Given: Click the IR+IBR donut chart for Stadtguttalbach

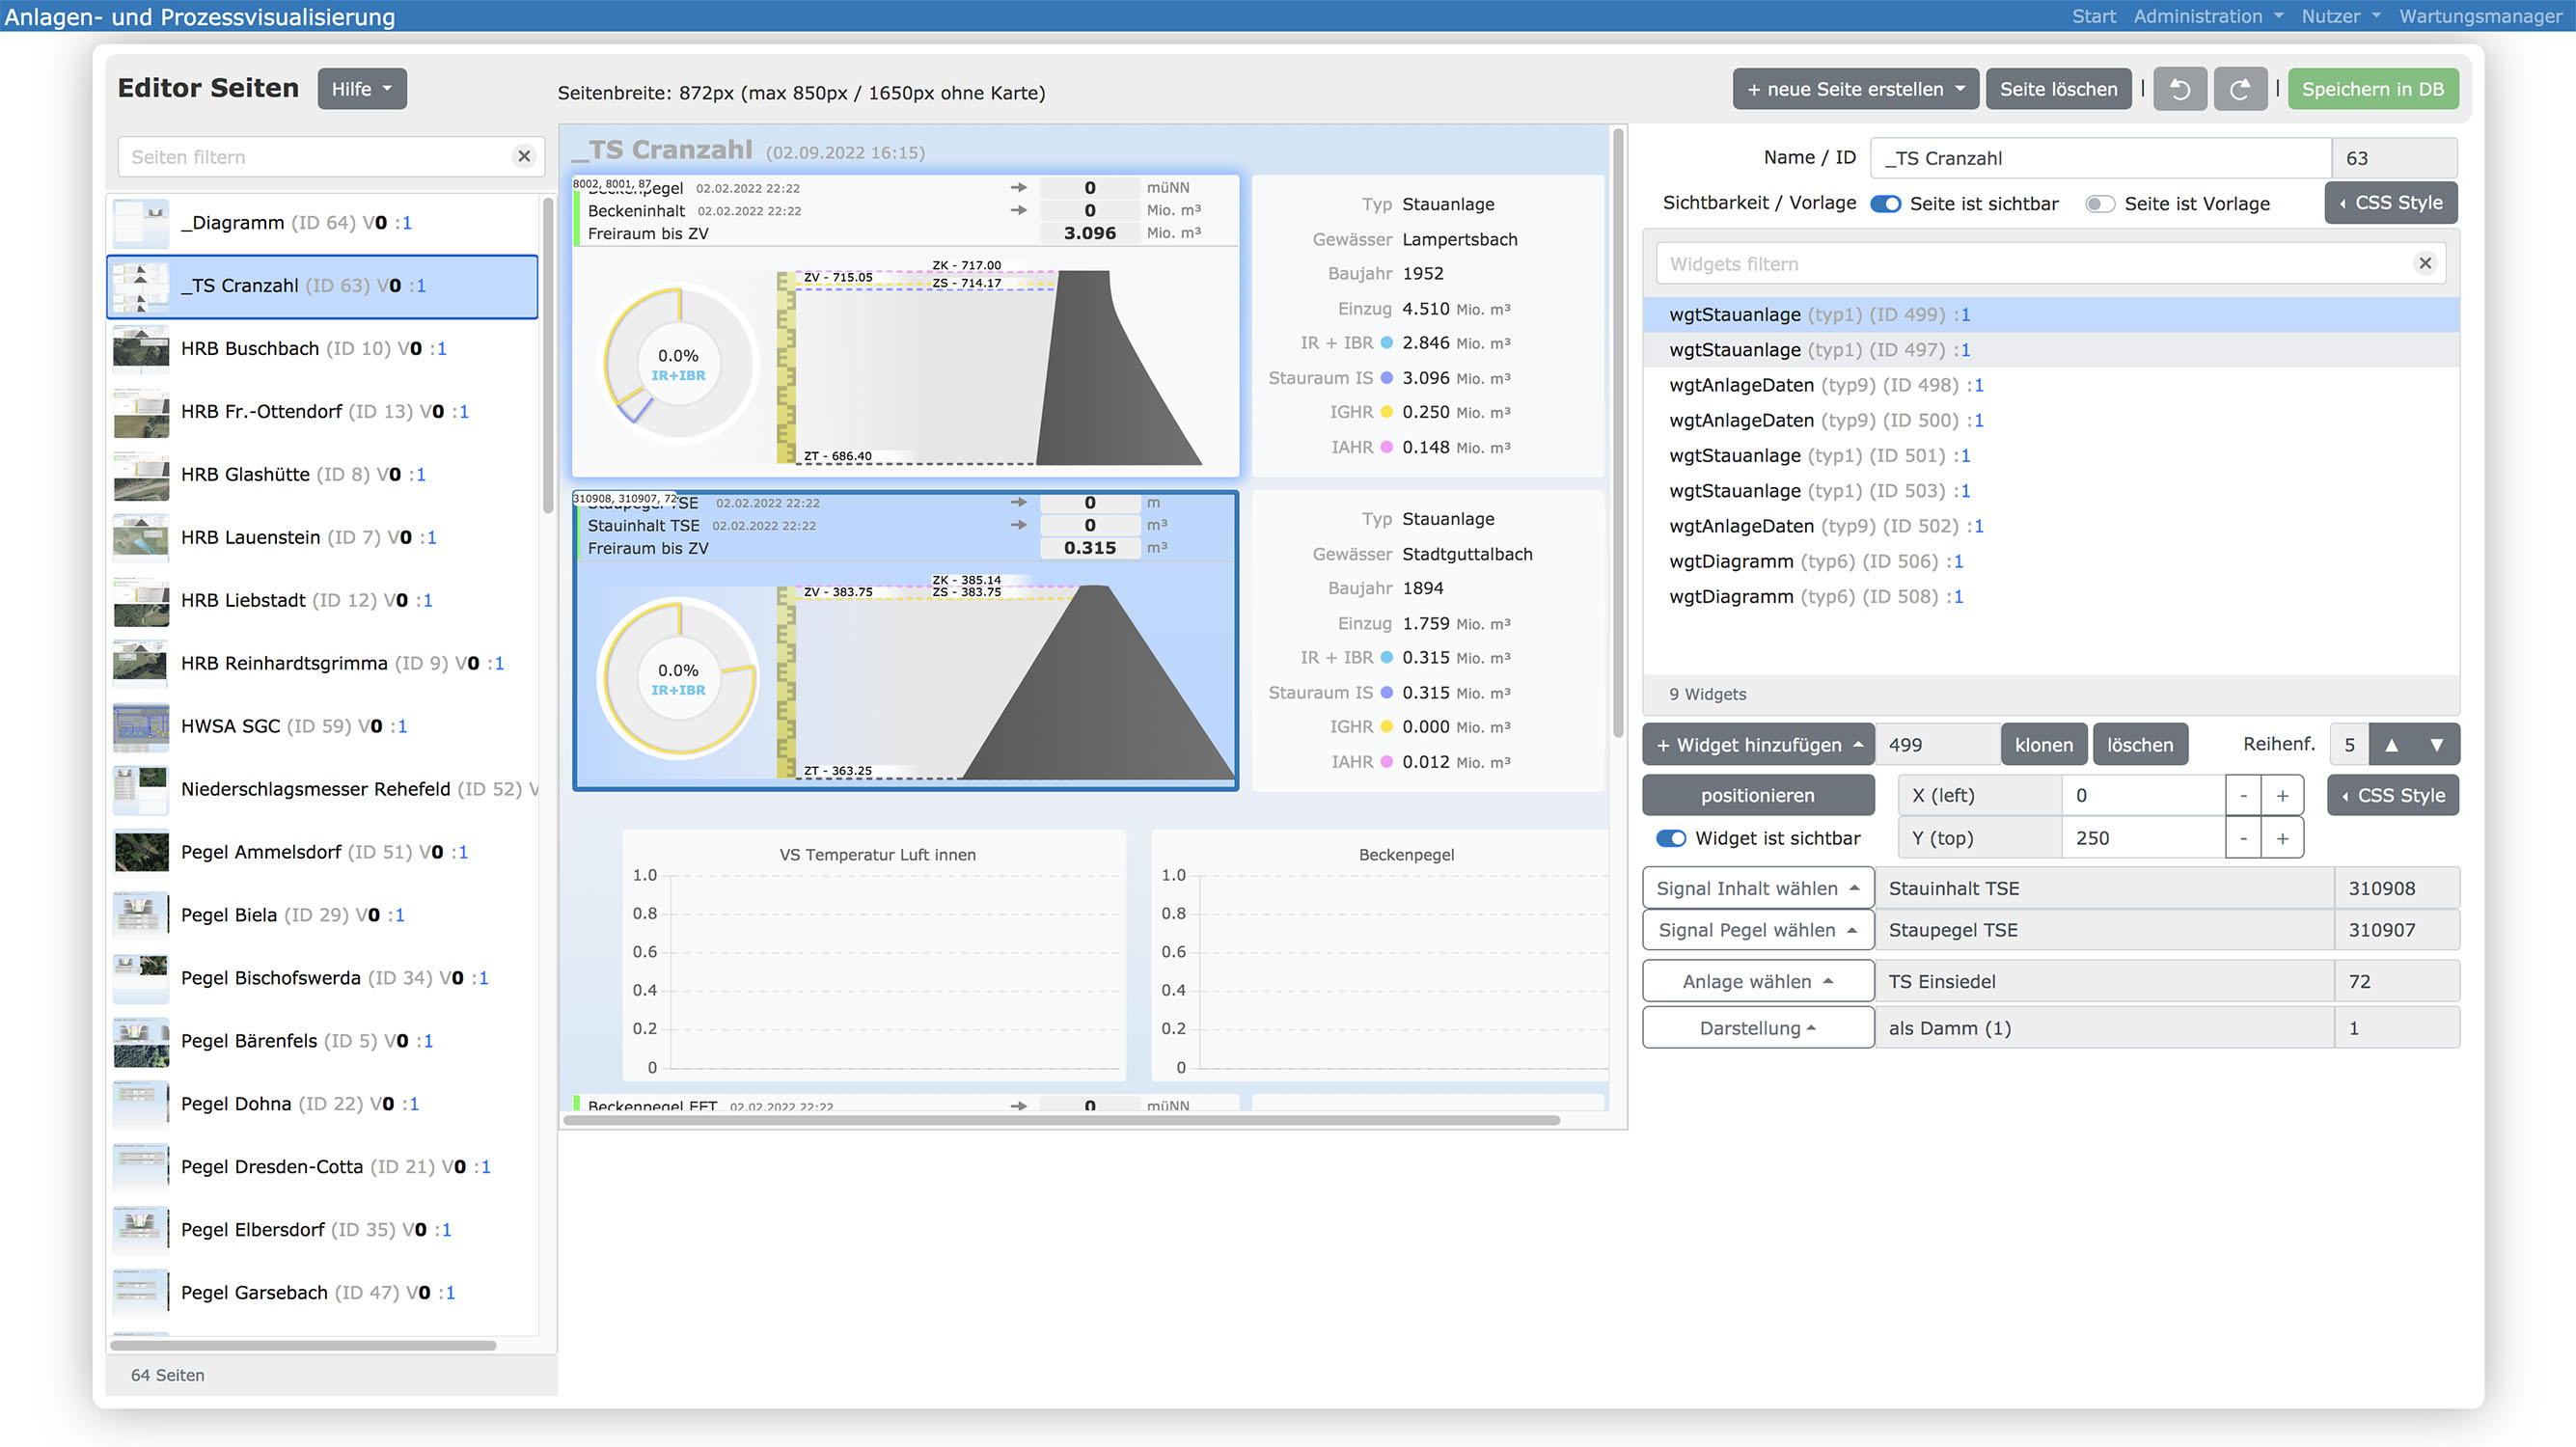Looking at the screenshot, I should pos(679,679).
